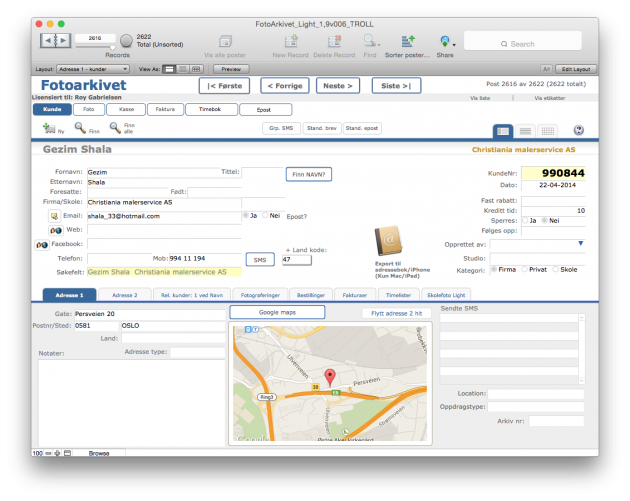Choose Skole as Kategori
The image size is (630, 501).
pos(556,270)
